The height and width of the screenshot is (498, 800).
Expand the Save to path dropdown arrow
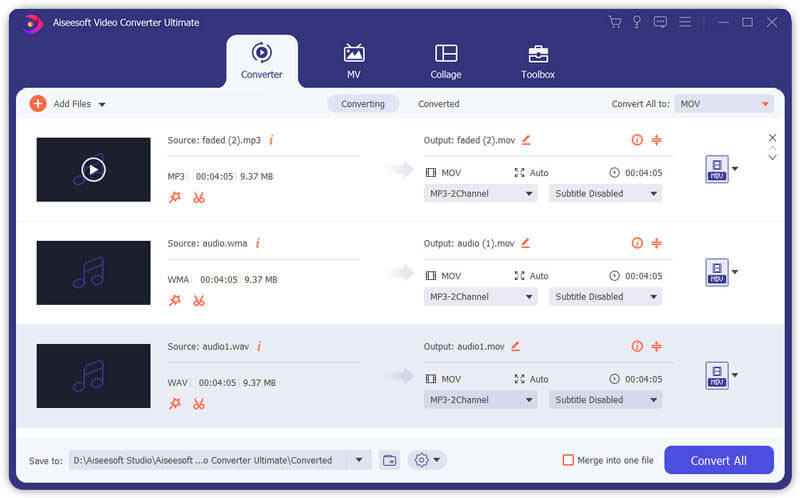(359, 460)
